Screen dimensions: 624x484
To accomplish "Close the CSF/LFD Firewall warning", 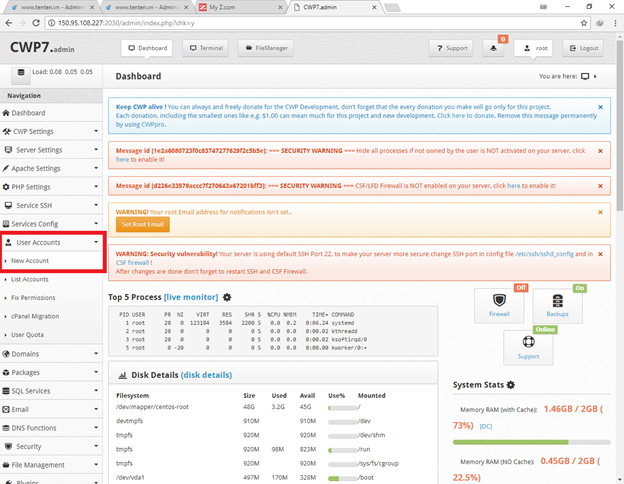I will click(601, 186).
